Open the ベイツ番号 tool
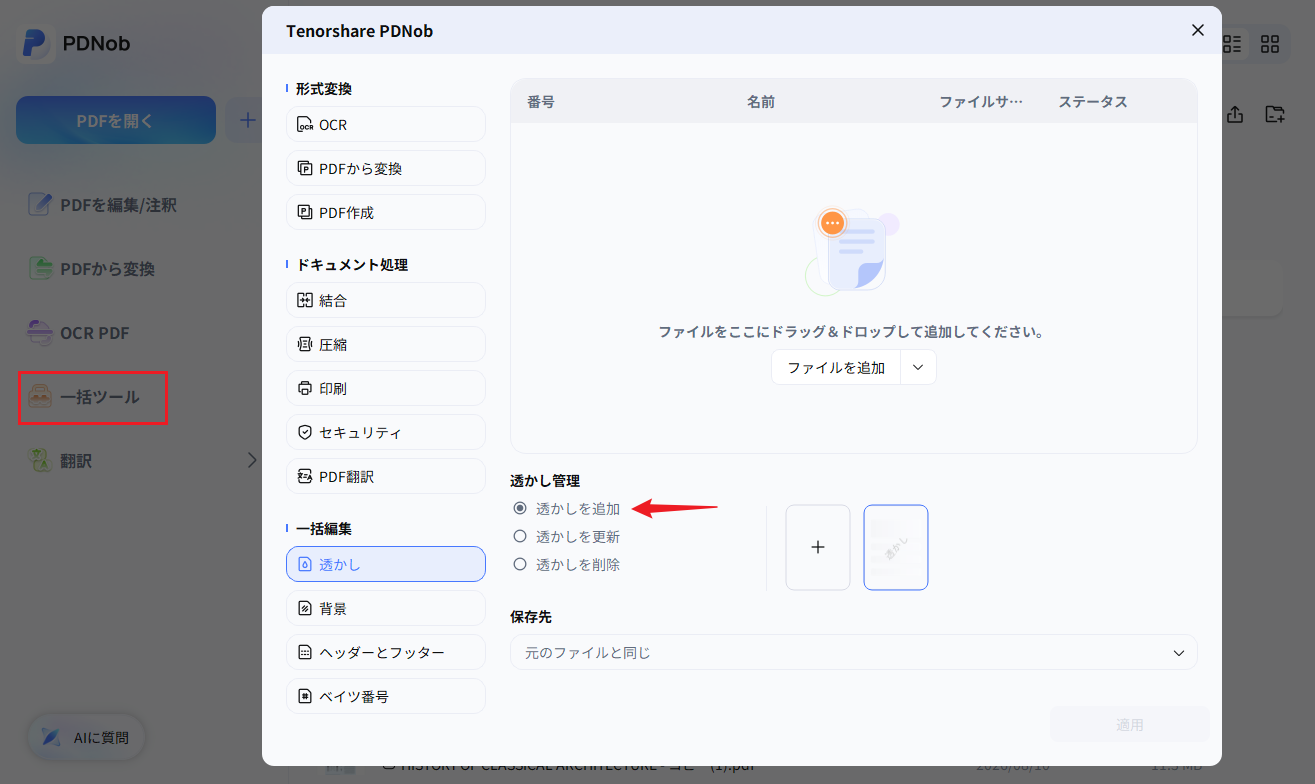This screenshot has width=1315, height=784. coord(386,696)
